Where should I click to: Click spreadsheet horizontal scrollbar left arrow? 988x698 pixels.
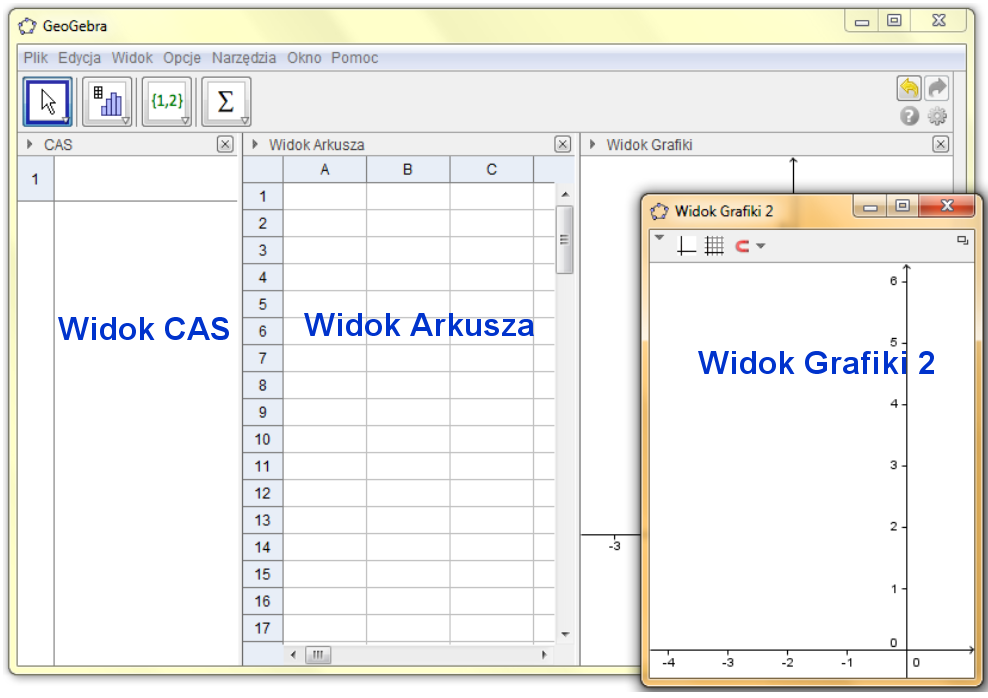(293, 655)
